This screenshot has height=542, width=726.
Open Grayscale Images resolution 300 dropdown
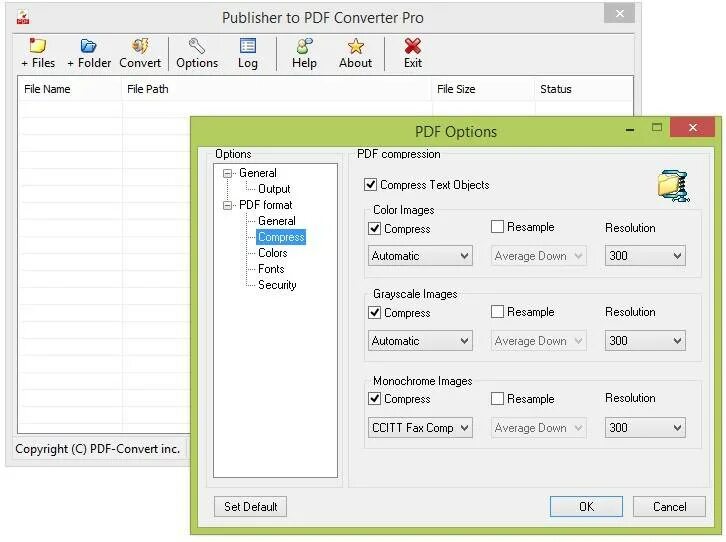pos(645,341)
